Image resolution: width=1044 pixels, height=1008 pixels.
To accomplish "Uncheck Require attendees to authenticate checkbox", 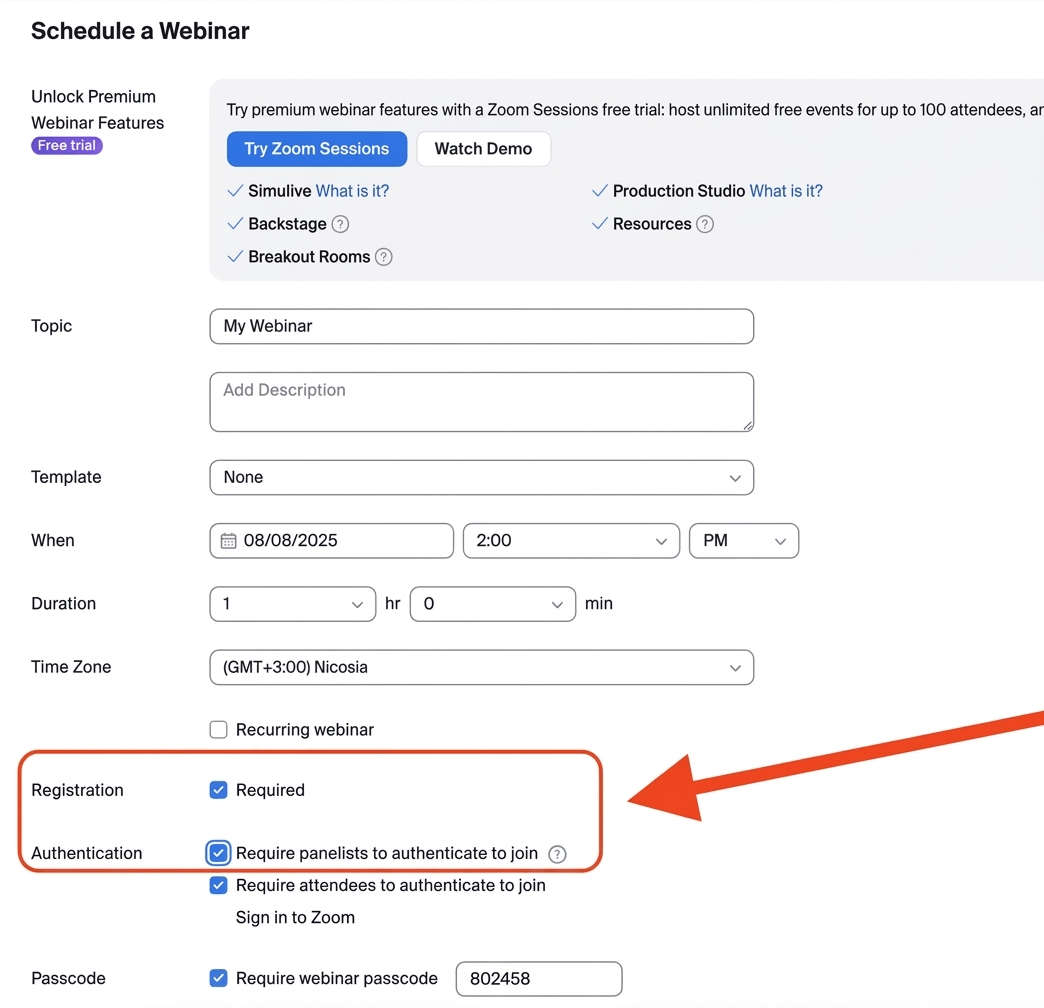I will (x=219, y=886).
